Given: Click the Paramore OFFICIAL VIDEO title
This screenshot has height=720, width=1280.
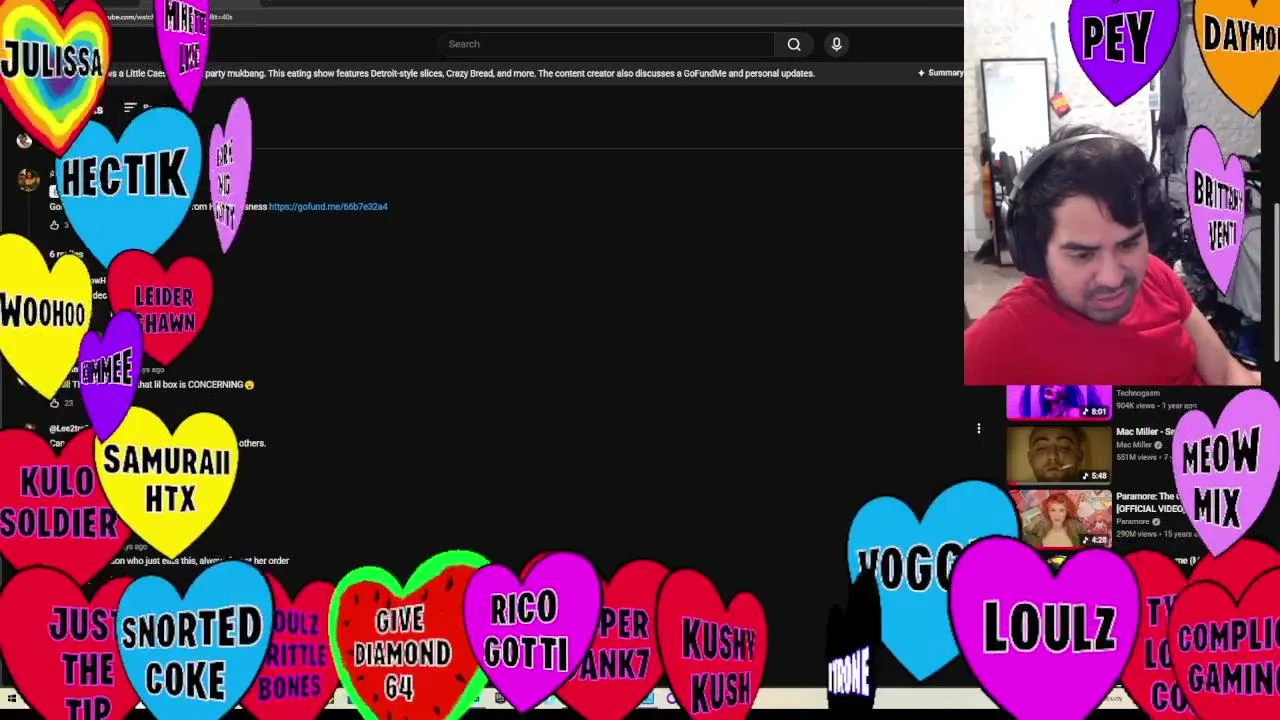Looking at the screenshot, I should click(x=1149, y=502).
